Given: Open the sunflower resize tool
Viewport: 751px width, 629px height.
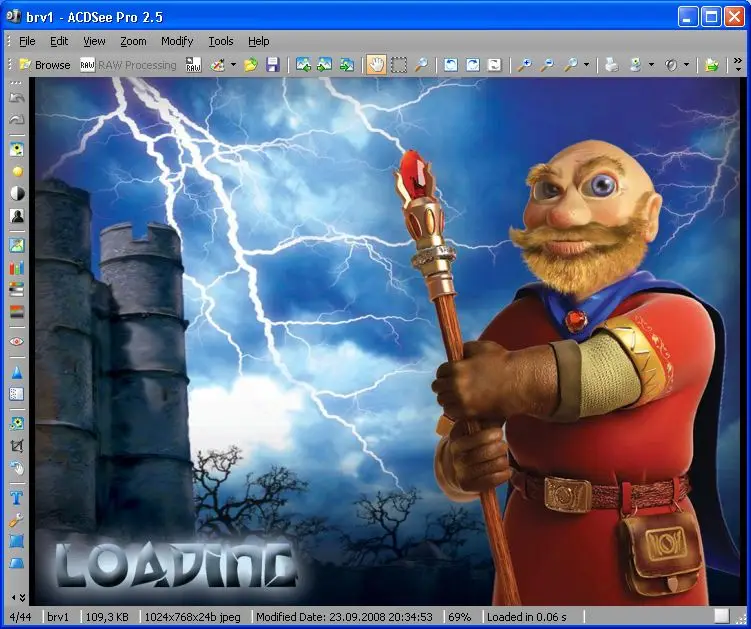Looking at the screenshot, I should coord(17,424).
